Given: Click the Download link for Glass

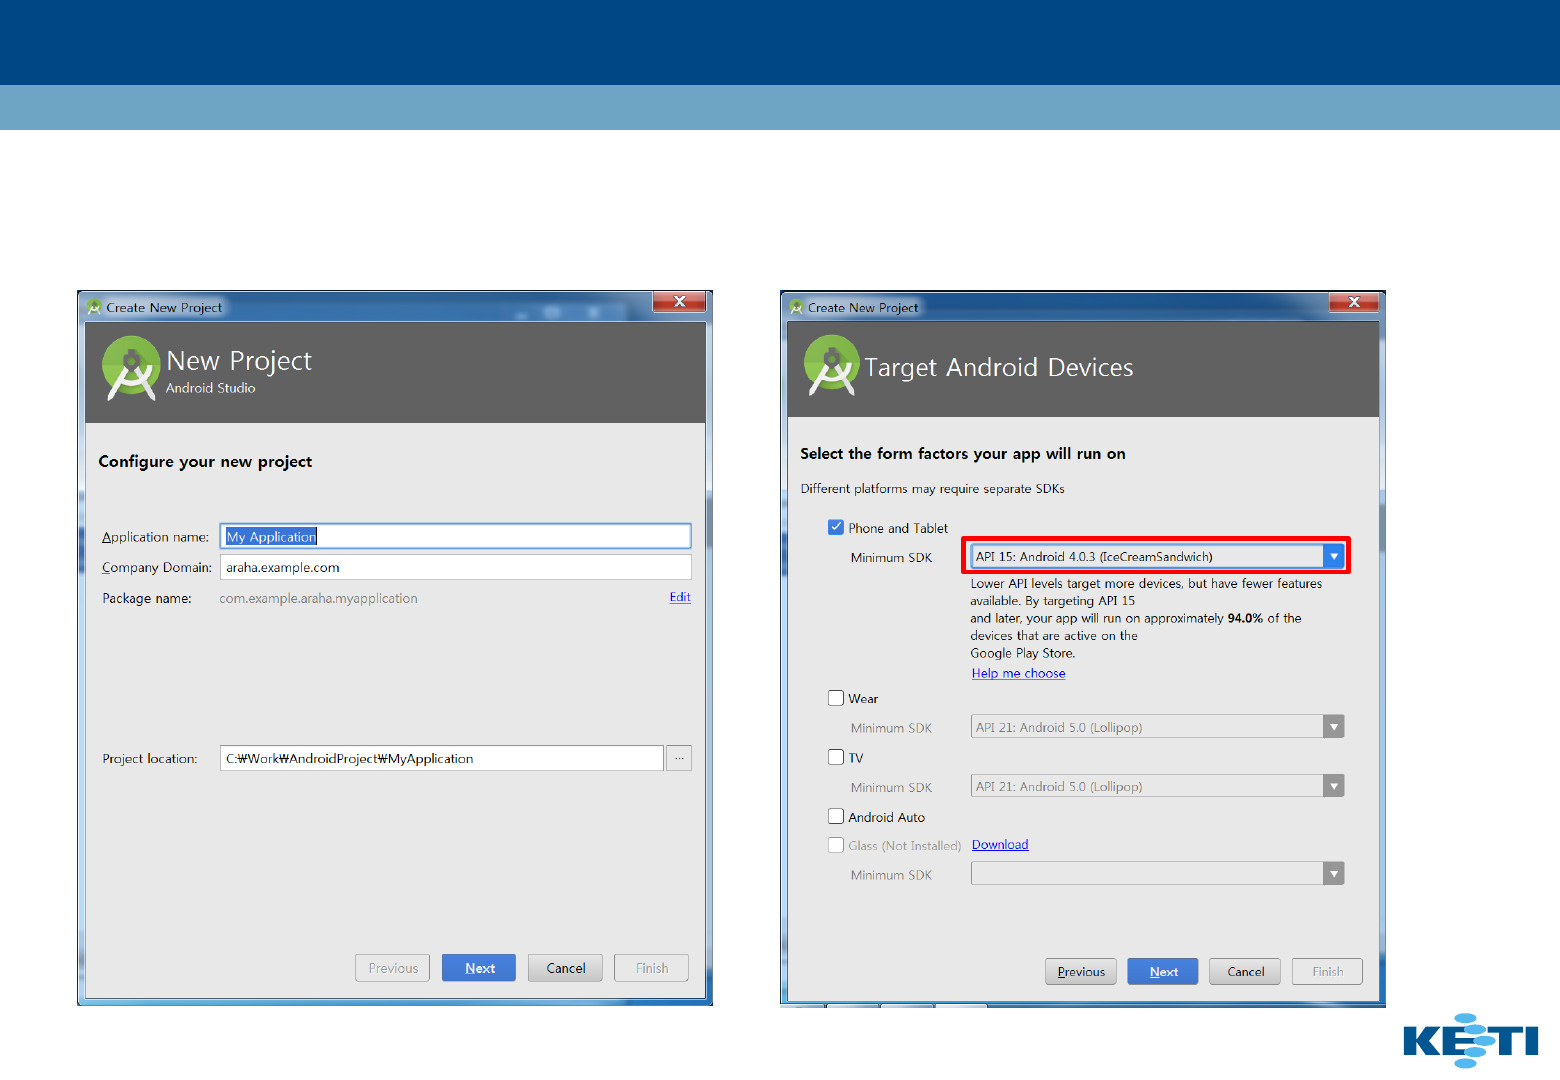Looking at the screenshot, I should (x=1000, y=844).
